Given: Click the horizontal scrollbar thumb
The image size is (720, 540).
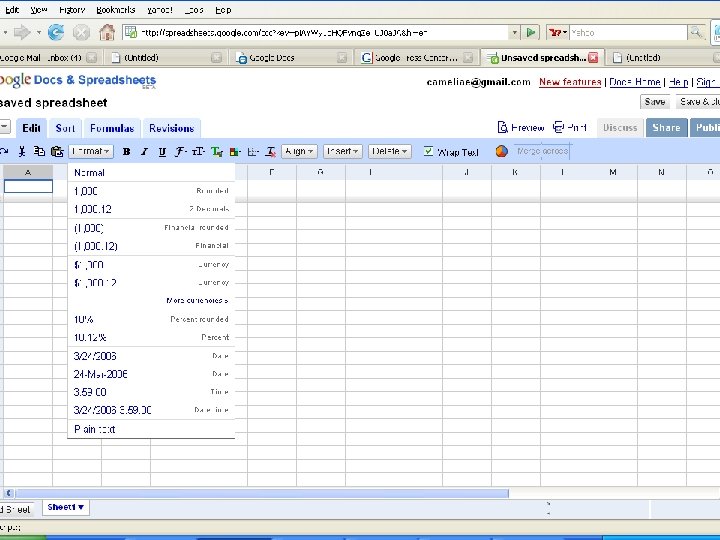Looking at the screenshot, I should click(262, 493).
